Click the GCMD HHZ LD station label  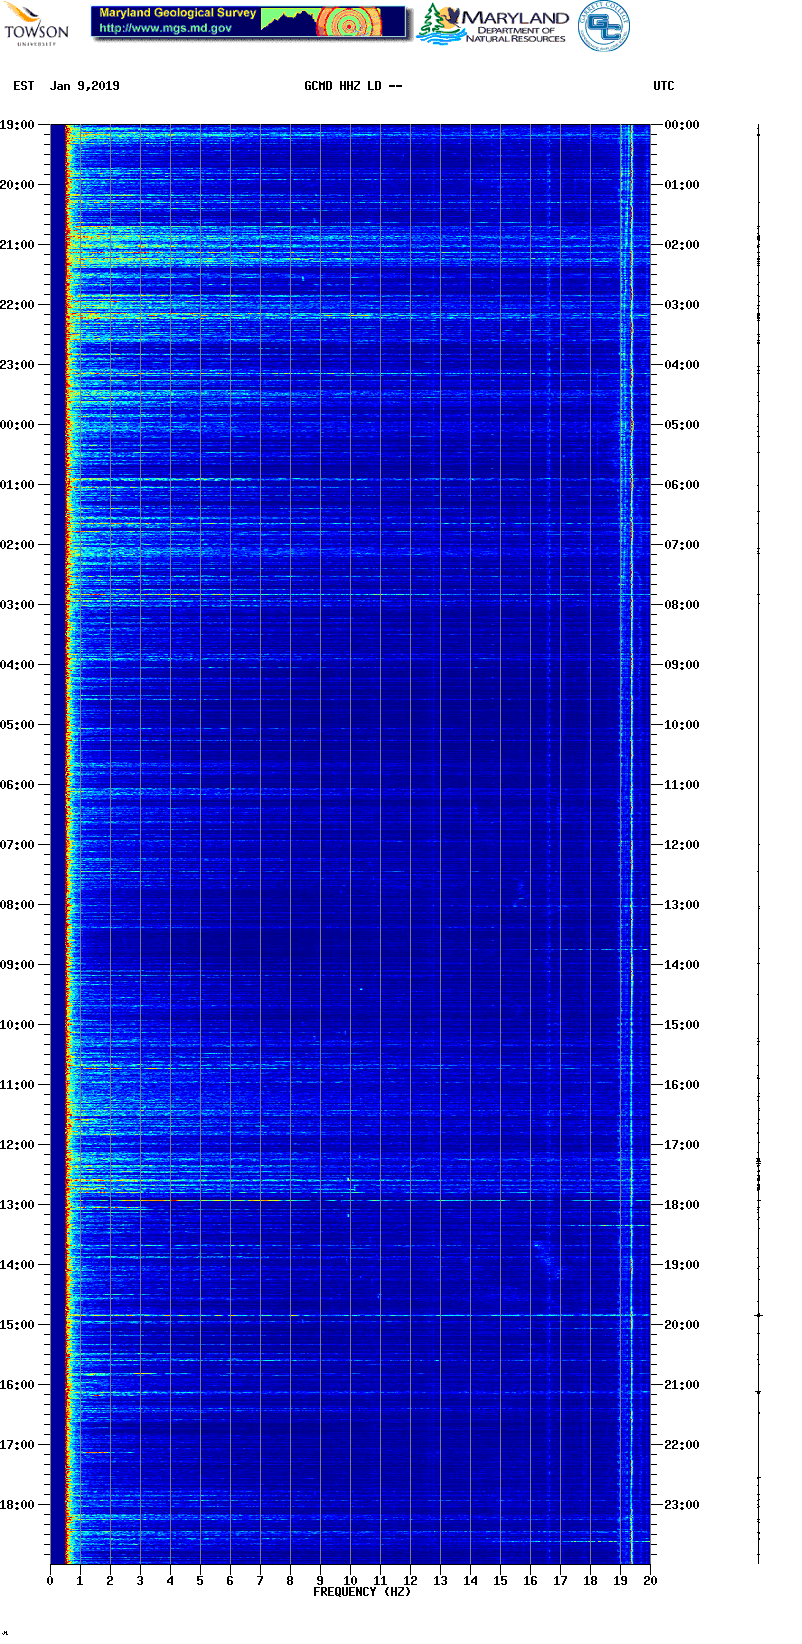coord(353,86)
